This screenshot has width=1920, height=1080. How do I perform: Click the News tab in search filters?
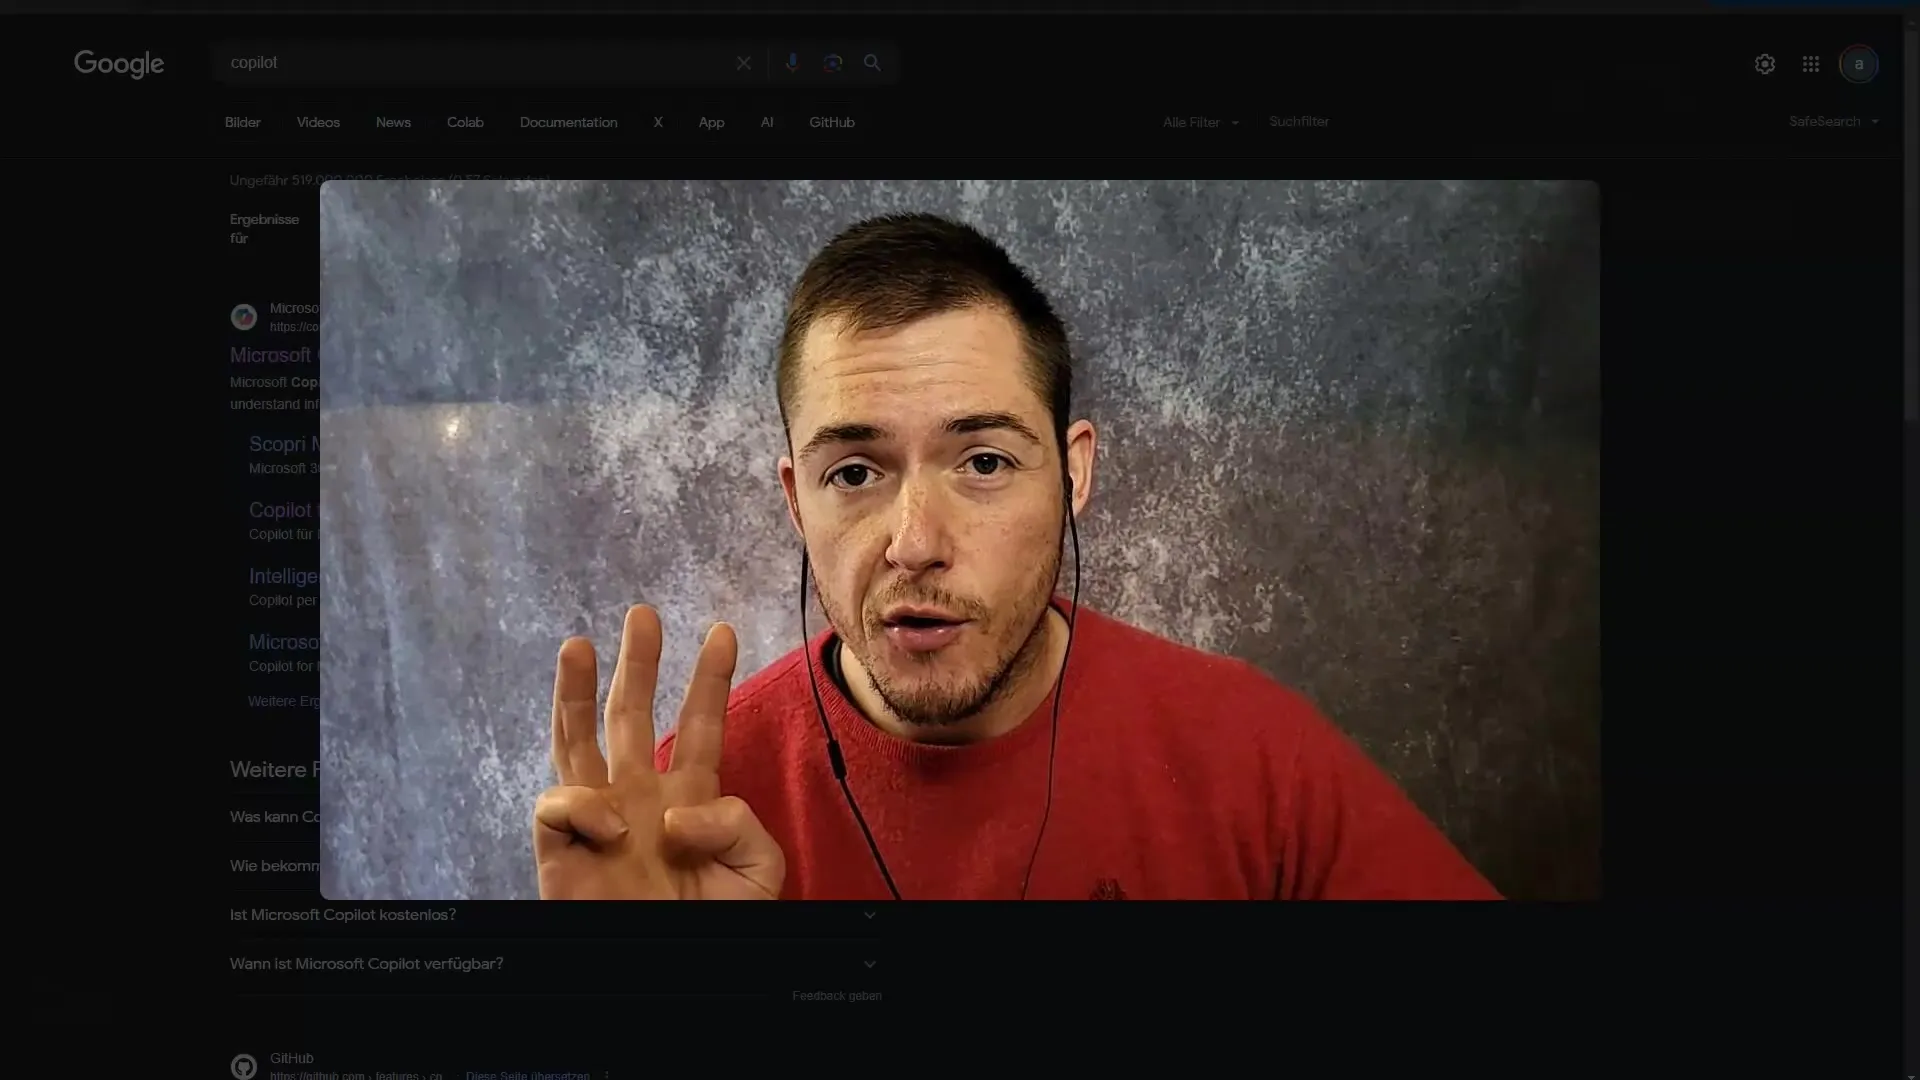point(393,121)
